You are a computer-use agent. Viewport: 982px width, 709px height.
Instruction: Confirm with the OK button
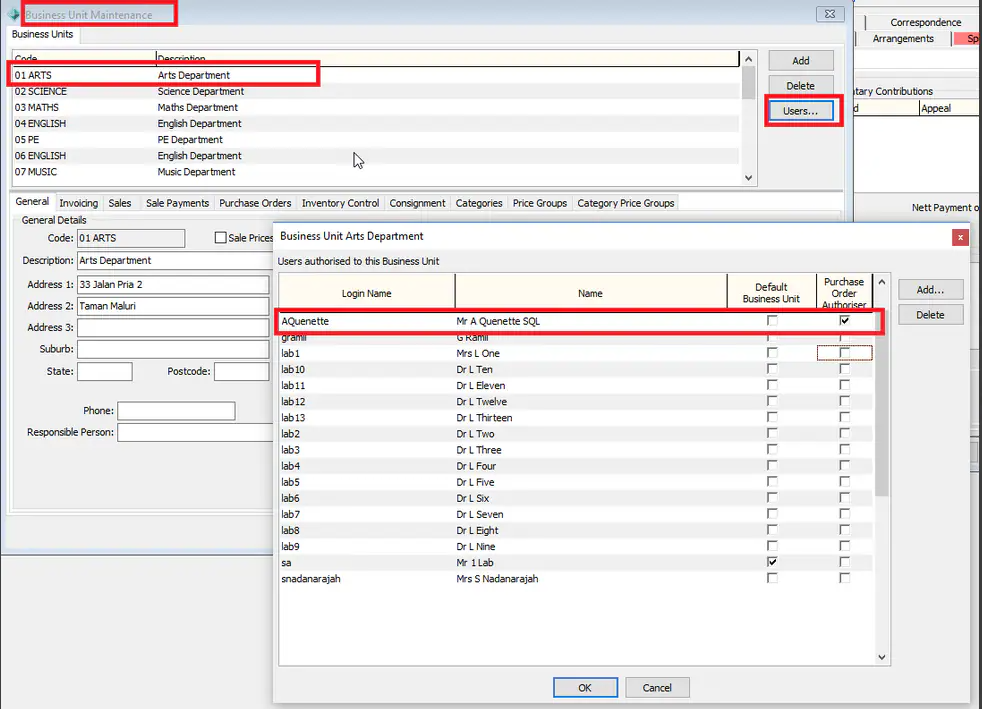tap(585, 688)
